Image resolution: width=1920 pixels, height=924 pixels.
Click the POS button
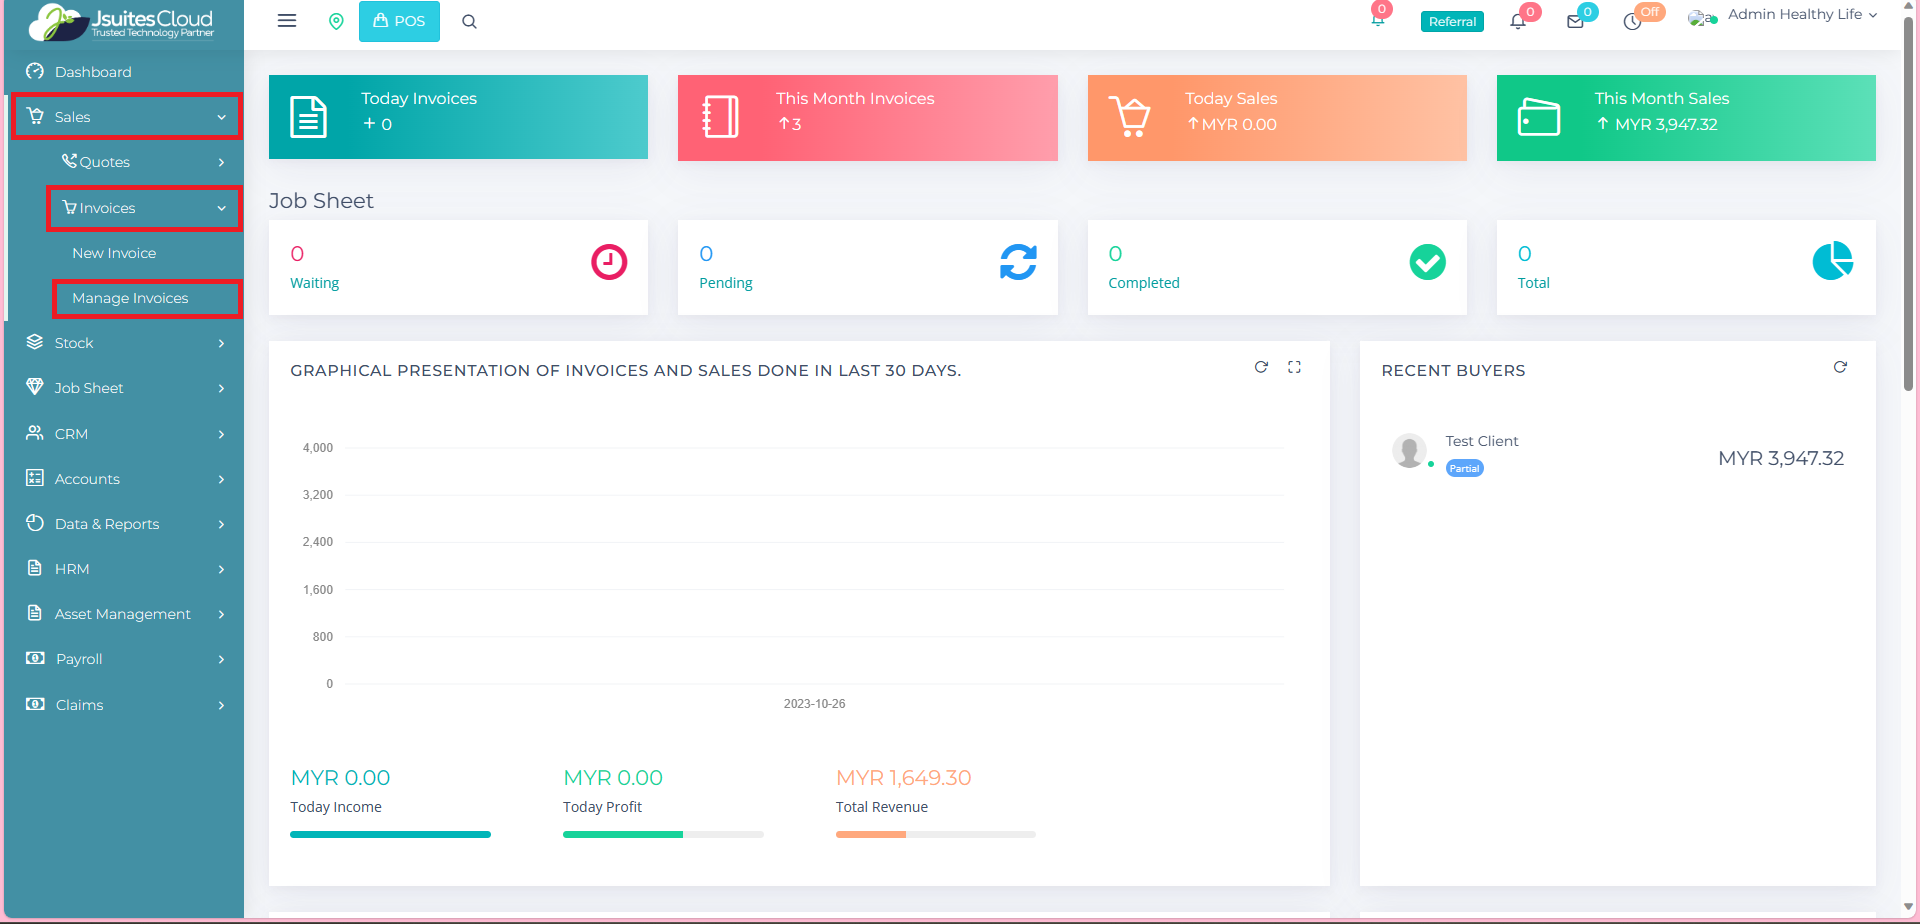tap(399, 21)
